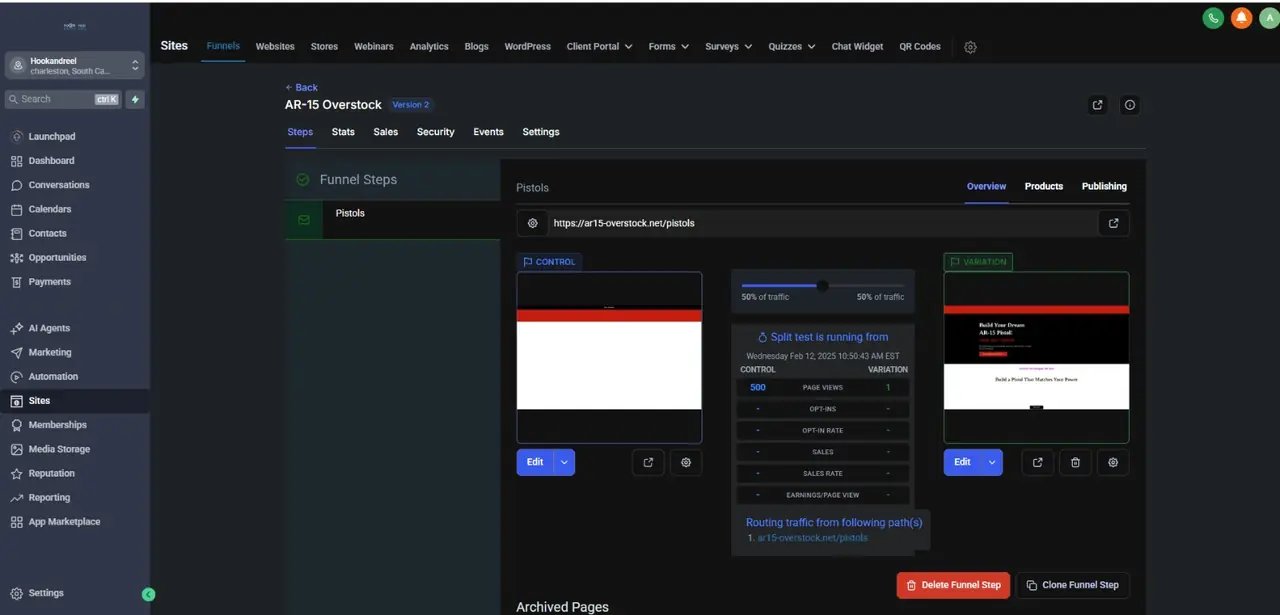1280x615 pixels.
Task: Select the control page thumbnail
Action: [609, 357]
